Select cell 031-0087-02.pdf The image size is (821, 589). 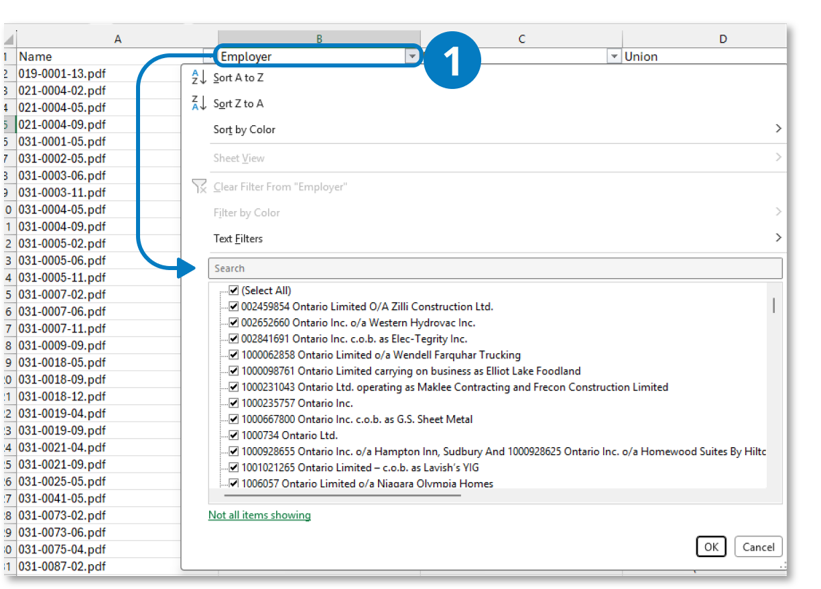98,566
